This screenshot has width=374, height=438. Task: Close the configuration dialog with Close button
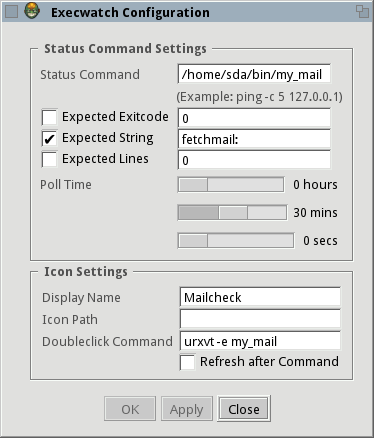(244, 409)
